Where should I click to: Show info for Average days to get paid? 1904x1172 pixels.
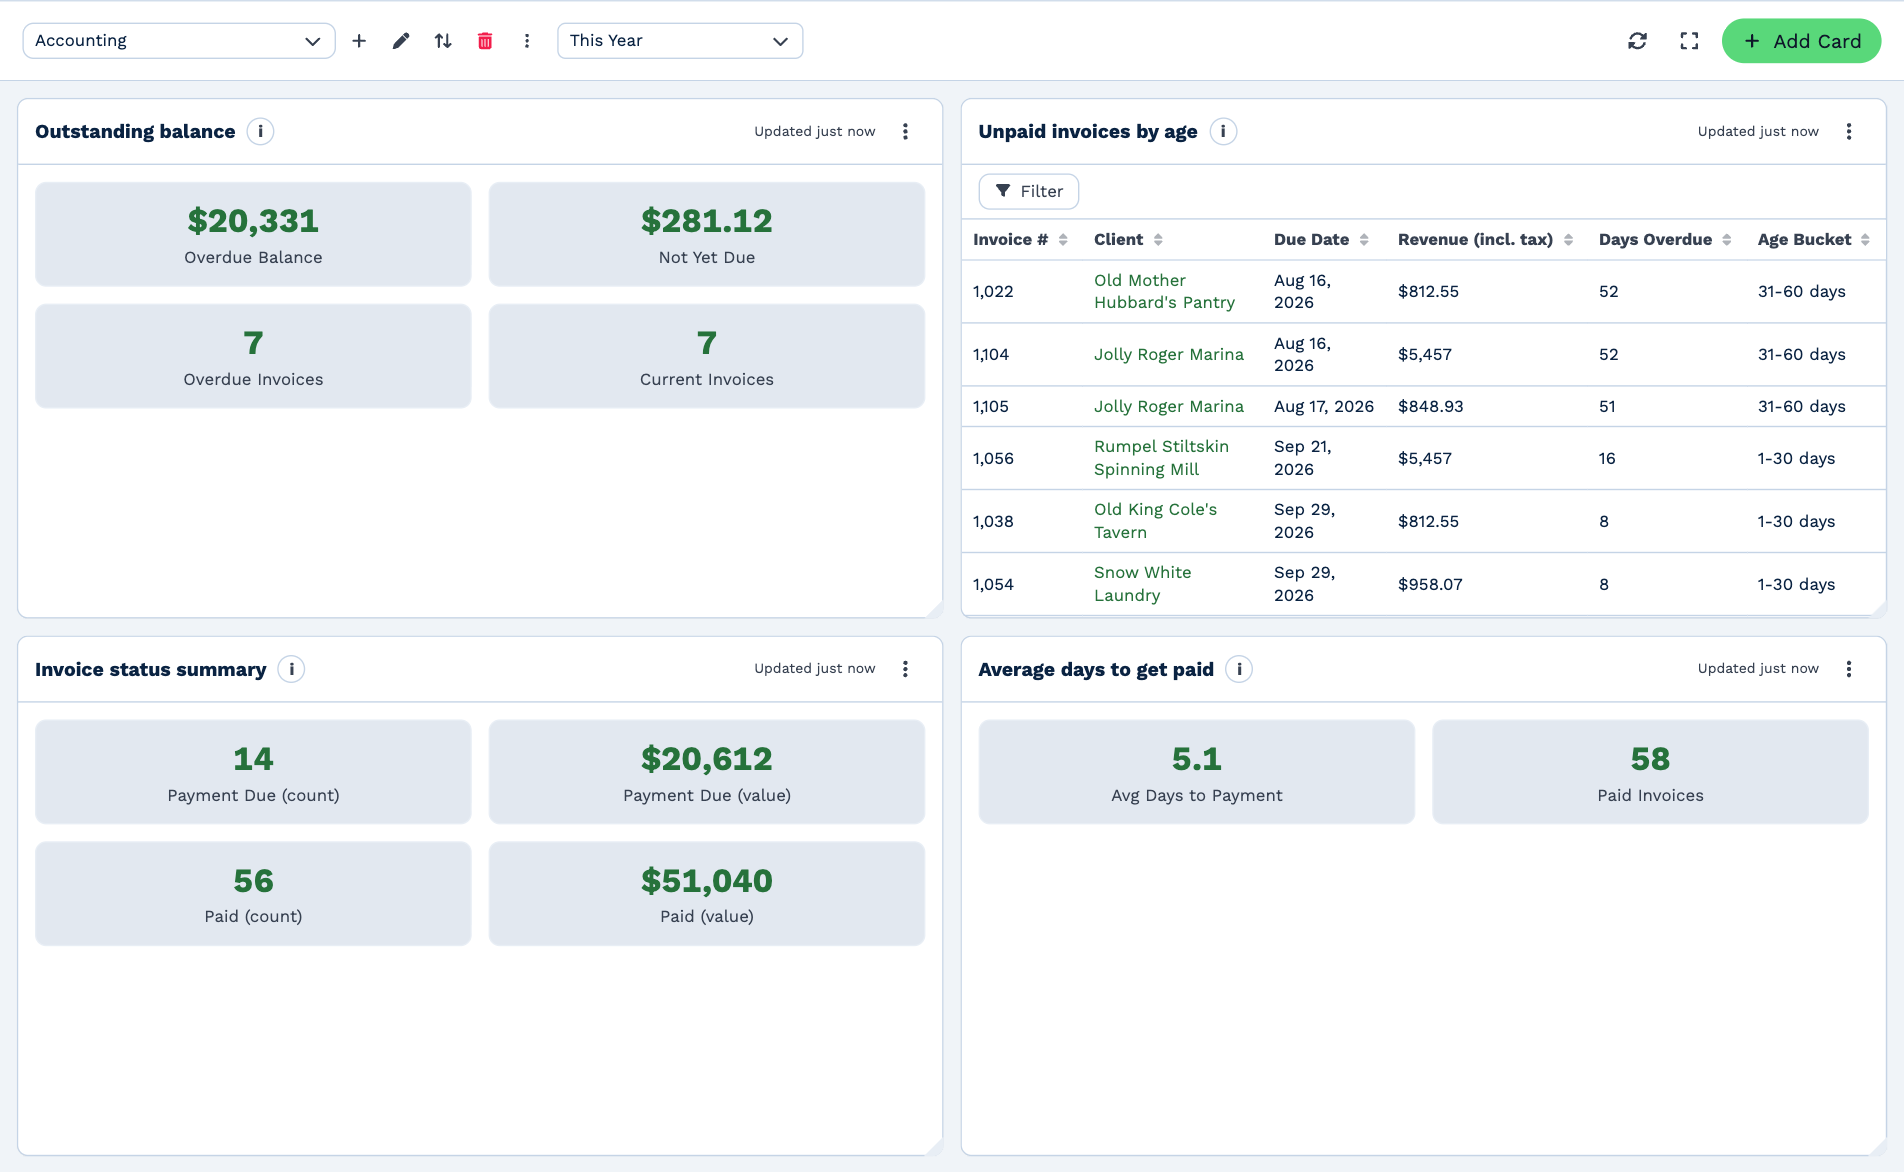(x=1239, y=669)
